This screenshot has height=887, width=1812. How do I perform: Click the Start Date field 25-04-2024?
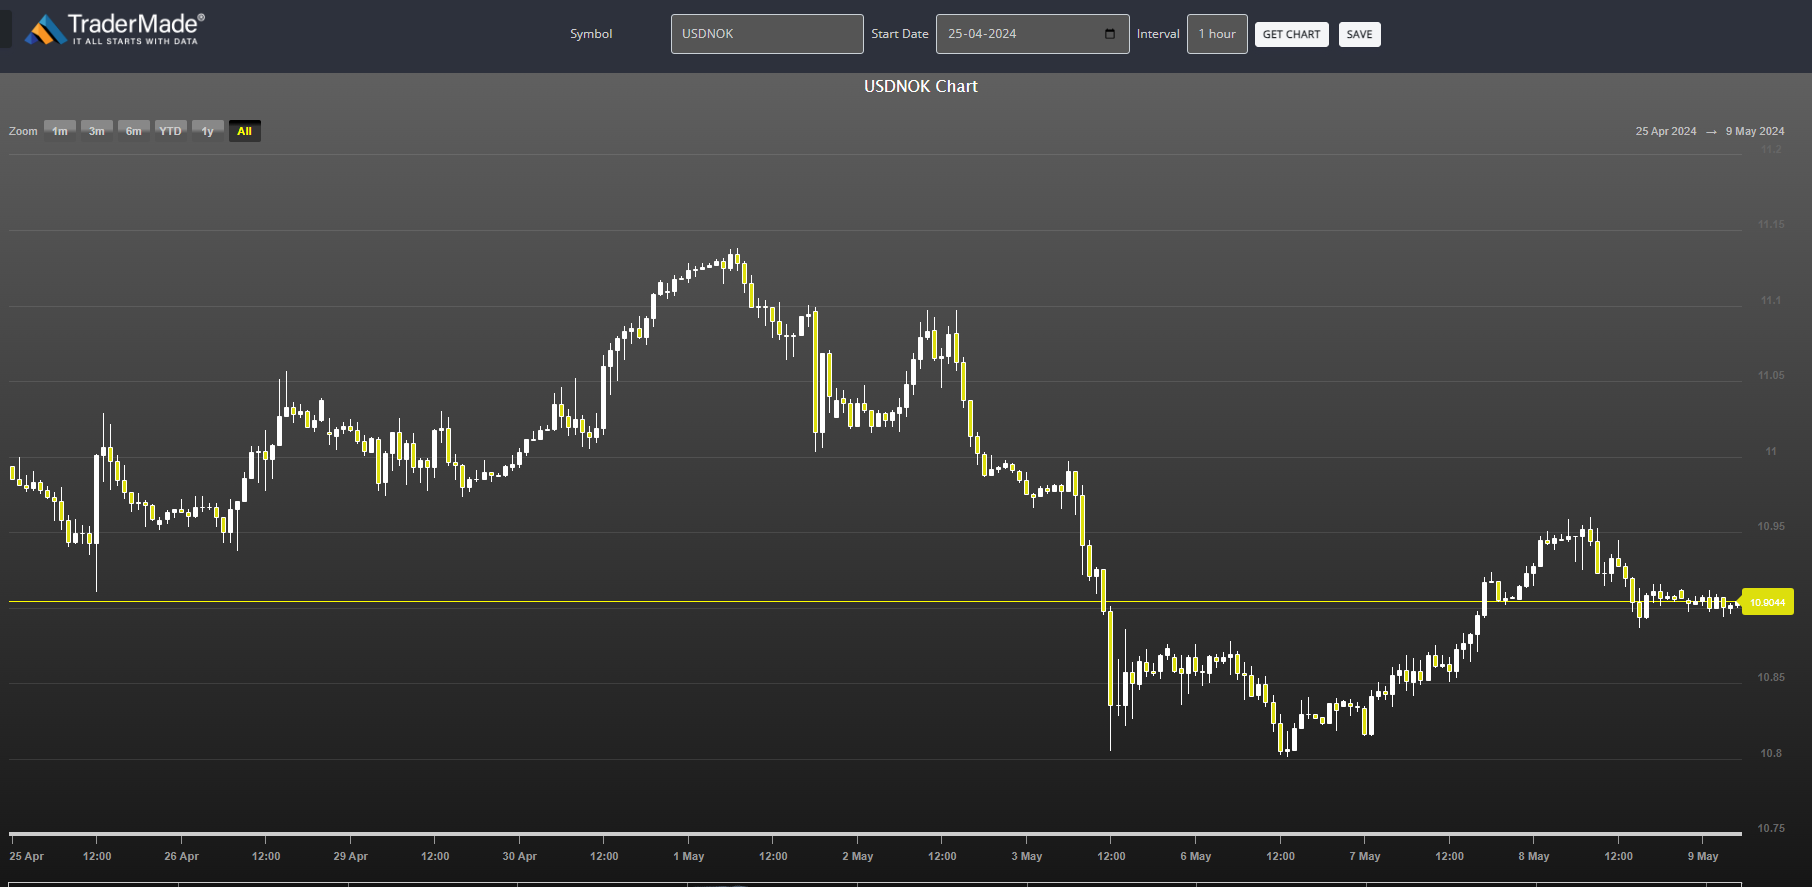pos(1032,34)
